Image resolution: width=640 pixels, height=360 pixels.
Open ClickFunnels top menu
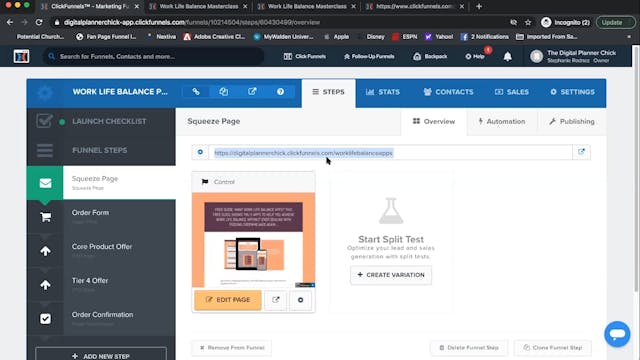click(305, 56)
